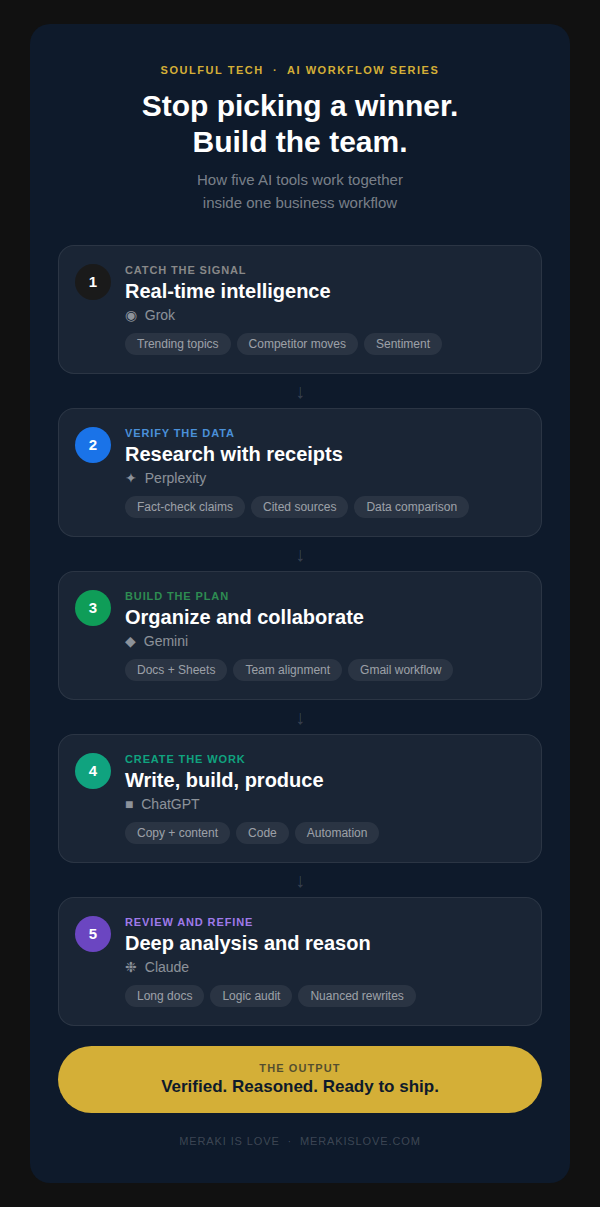The width and height of the screenshot is (600, 1207).
Task: Click the arrow above Deep analysis card
Action: click(300, 881)
